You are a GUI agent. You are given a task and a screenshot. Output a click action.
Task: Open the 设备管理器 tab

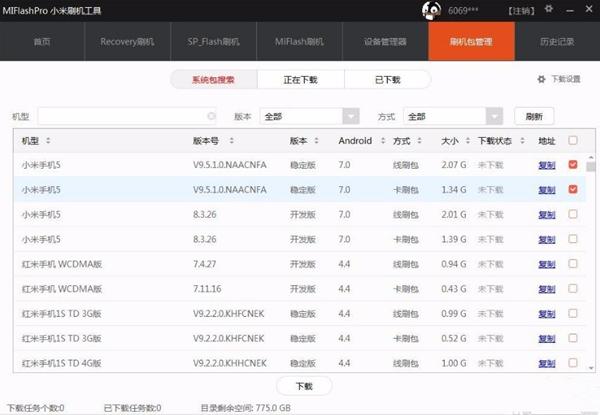coord(385,41)
